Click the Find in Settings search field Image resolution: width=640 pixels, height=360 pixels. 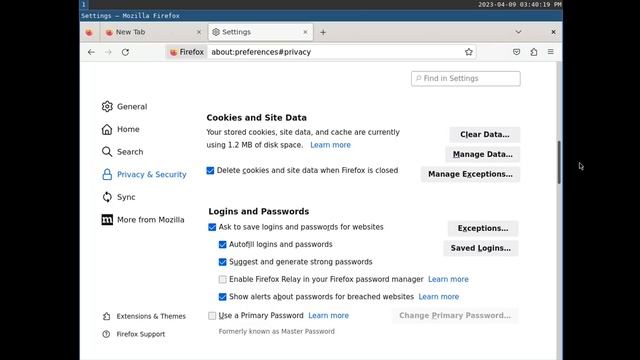click(466, 78)
